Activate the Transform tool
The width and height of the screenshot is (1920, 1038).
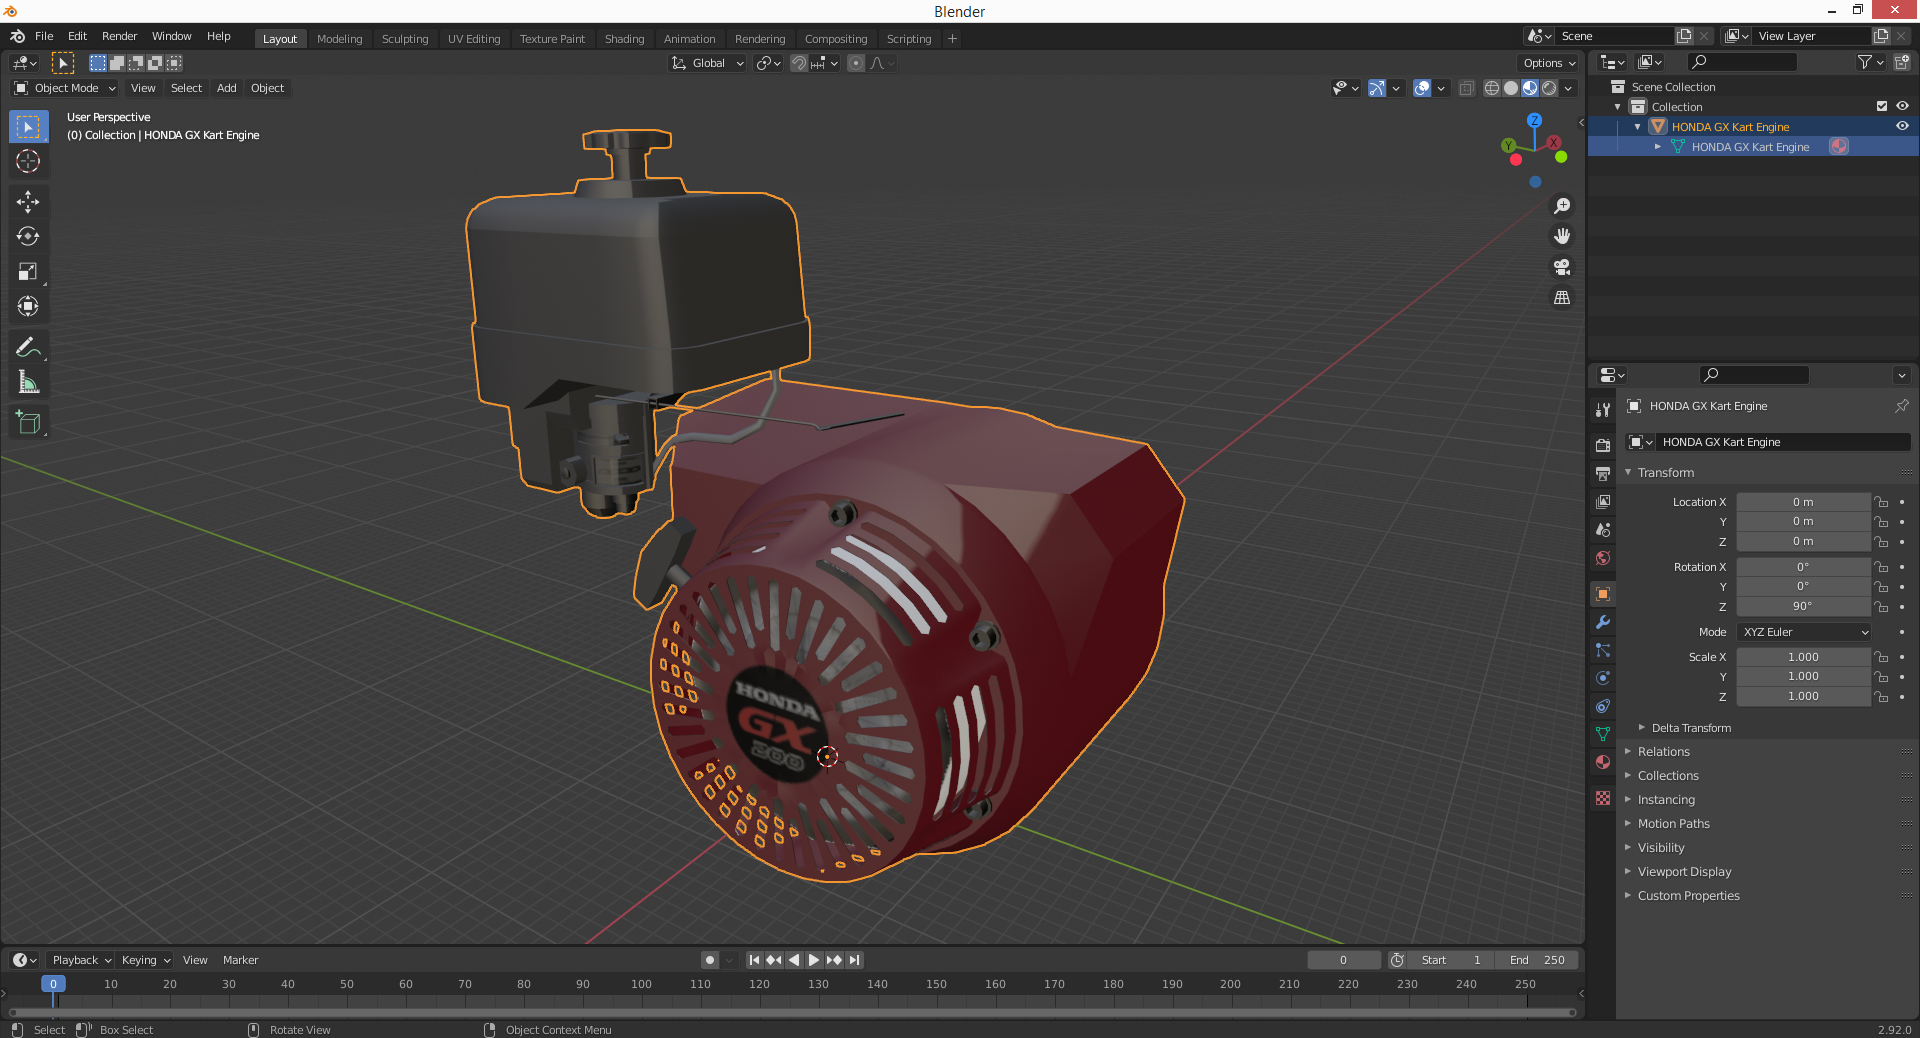(28, 307)
